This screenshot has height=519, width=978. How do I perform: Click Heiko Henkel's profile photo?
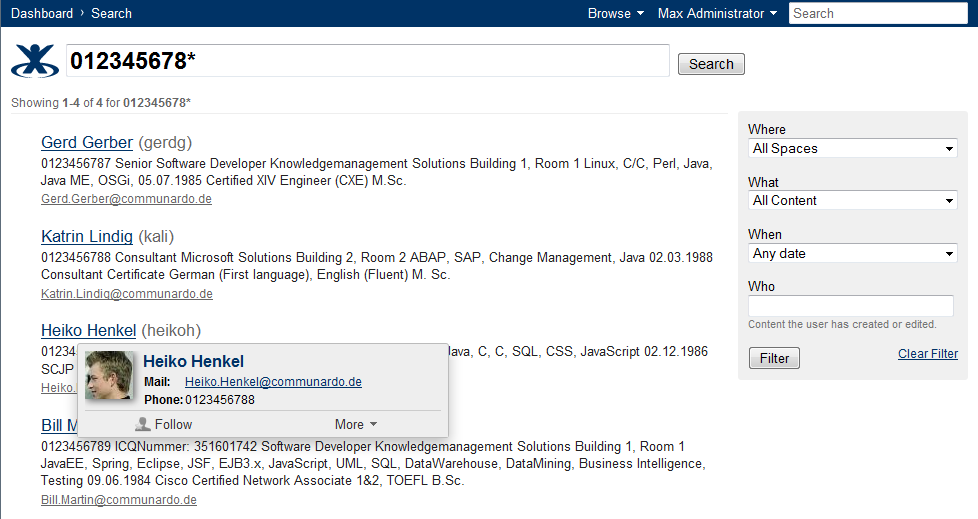tap(109, 376)
